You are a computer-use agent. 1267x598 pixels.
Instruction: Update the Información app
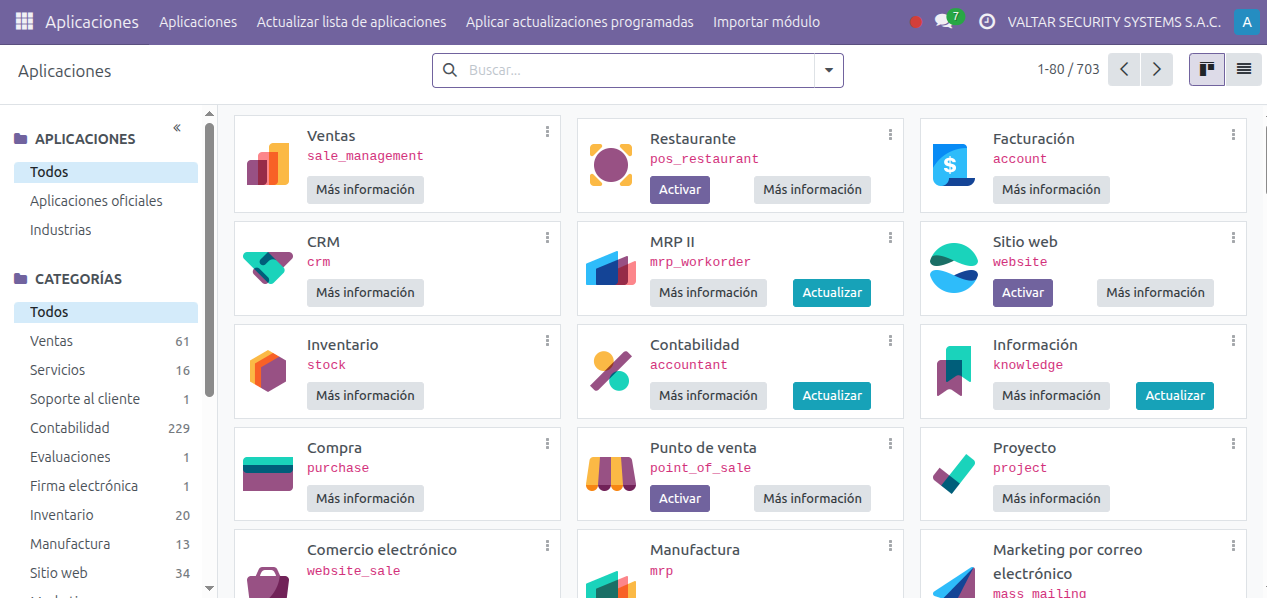click(x=1175, y=396)
